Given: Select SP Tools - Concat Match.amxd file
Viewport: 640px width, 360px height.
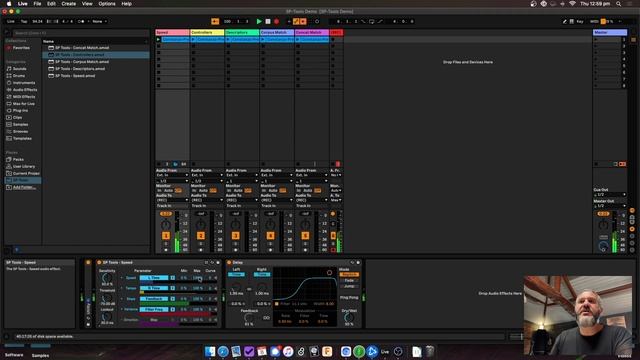Looking at the screenshot, I should tap(82, 47).
